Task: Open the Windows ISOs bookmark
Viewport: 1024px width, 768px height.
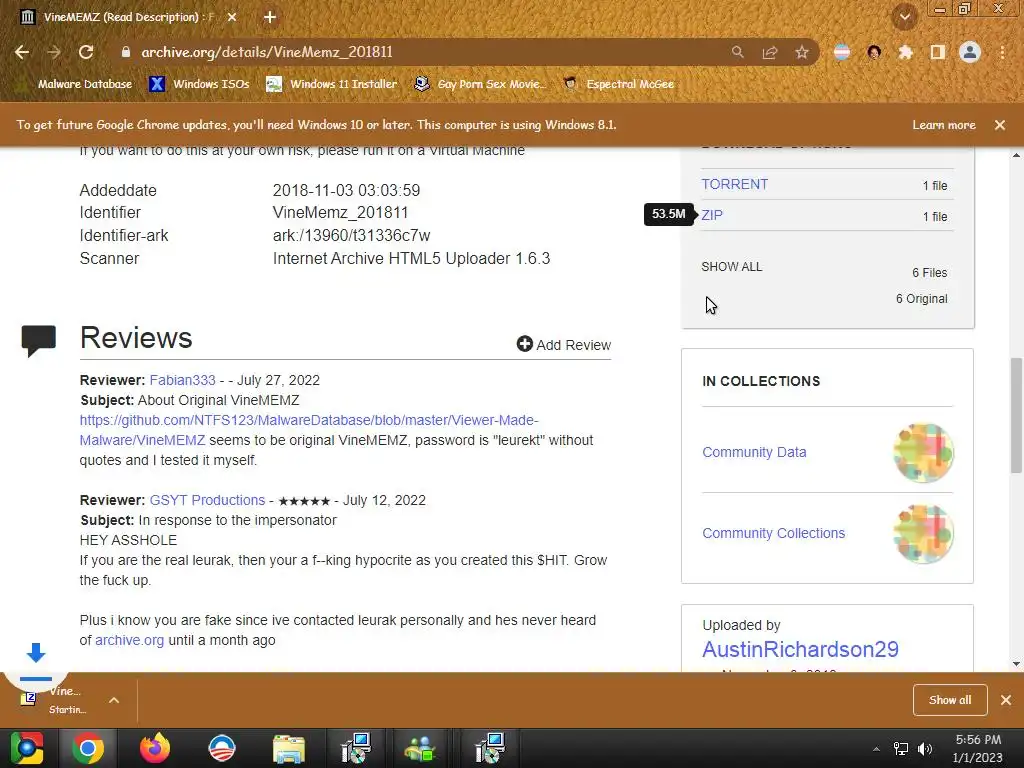Action: [x=199, y=84]
